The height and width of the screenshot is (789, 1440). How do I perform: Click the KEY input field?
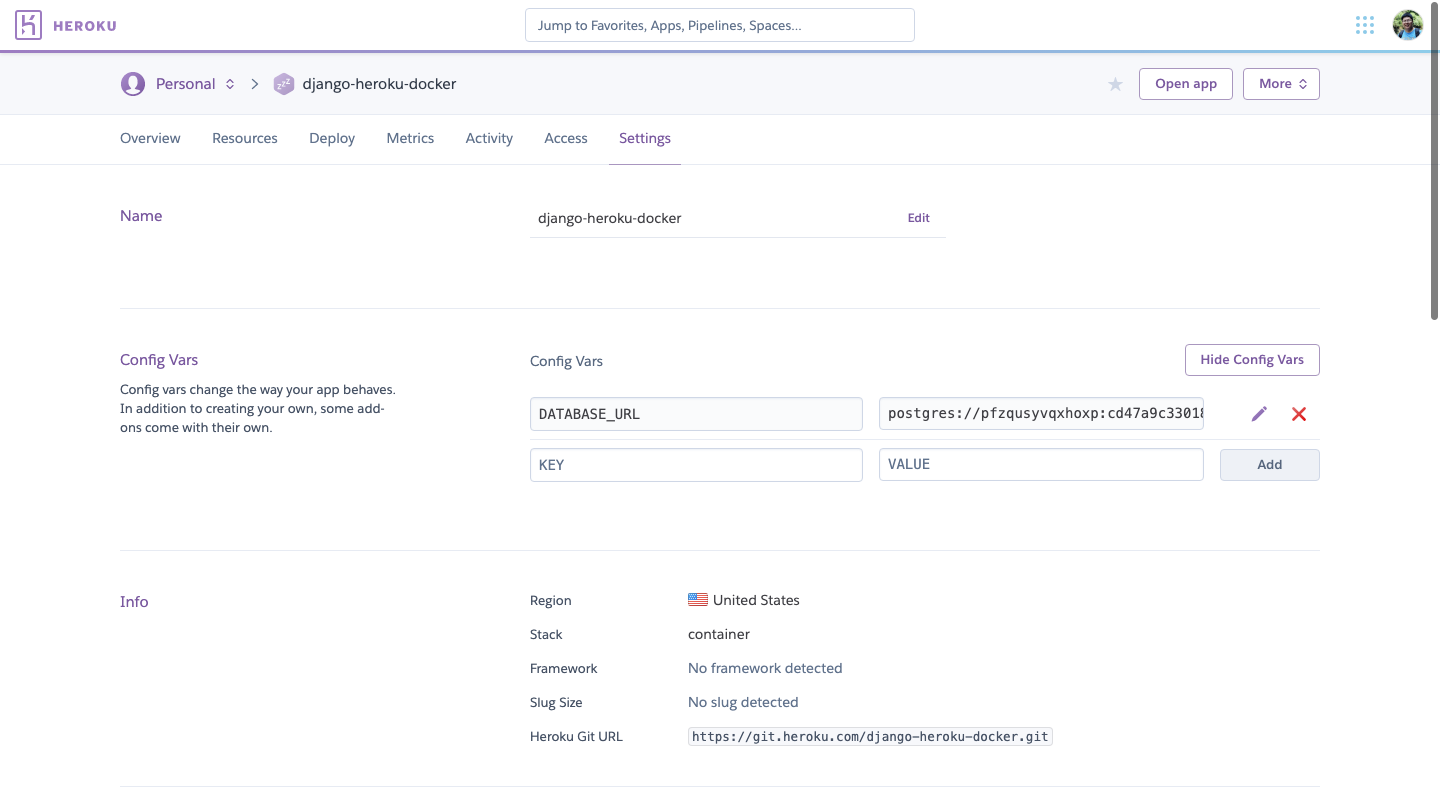coord(696,465)
